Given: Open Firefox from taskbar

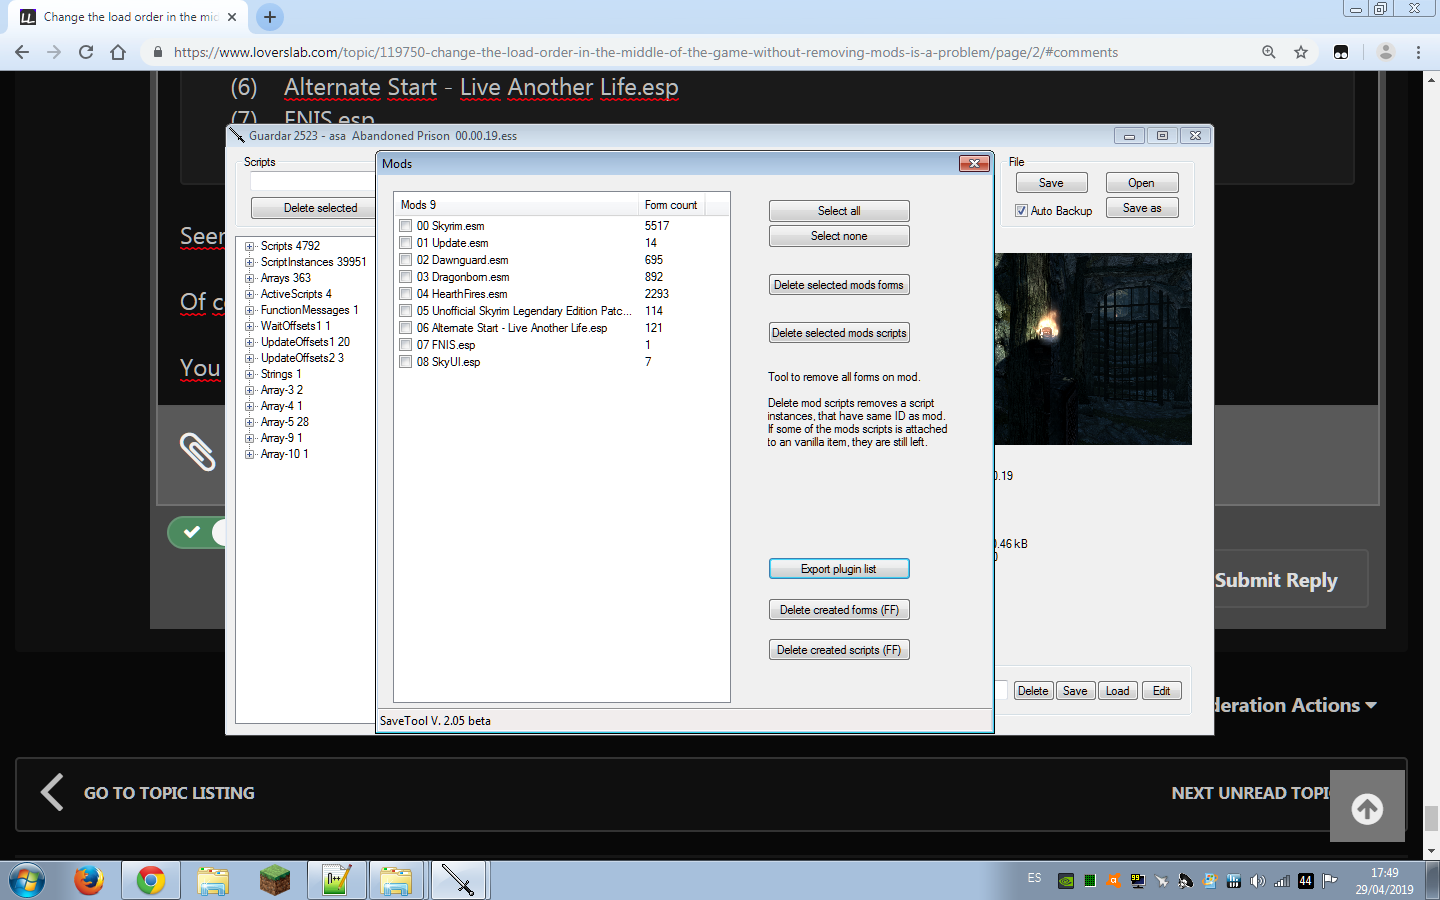Looking at the screenshot, I should [89, 881].
